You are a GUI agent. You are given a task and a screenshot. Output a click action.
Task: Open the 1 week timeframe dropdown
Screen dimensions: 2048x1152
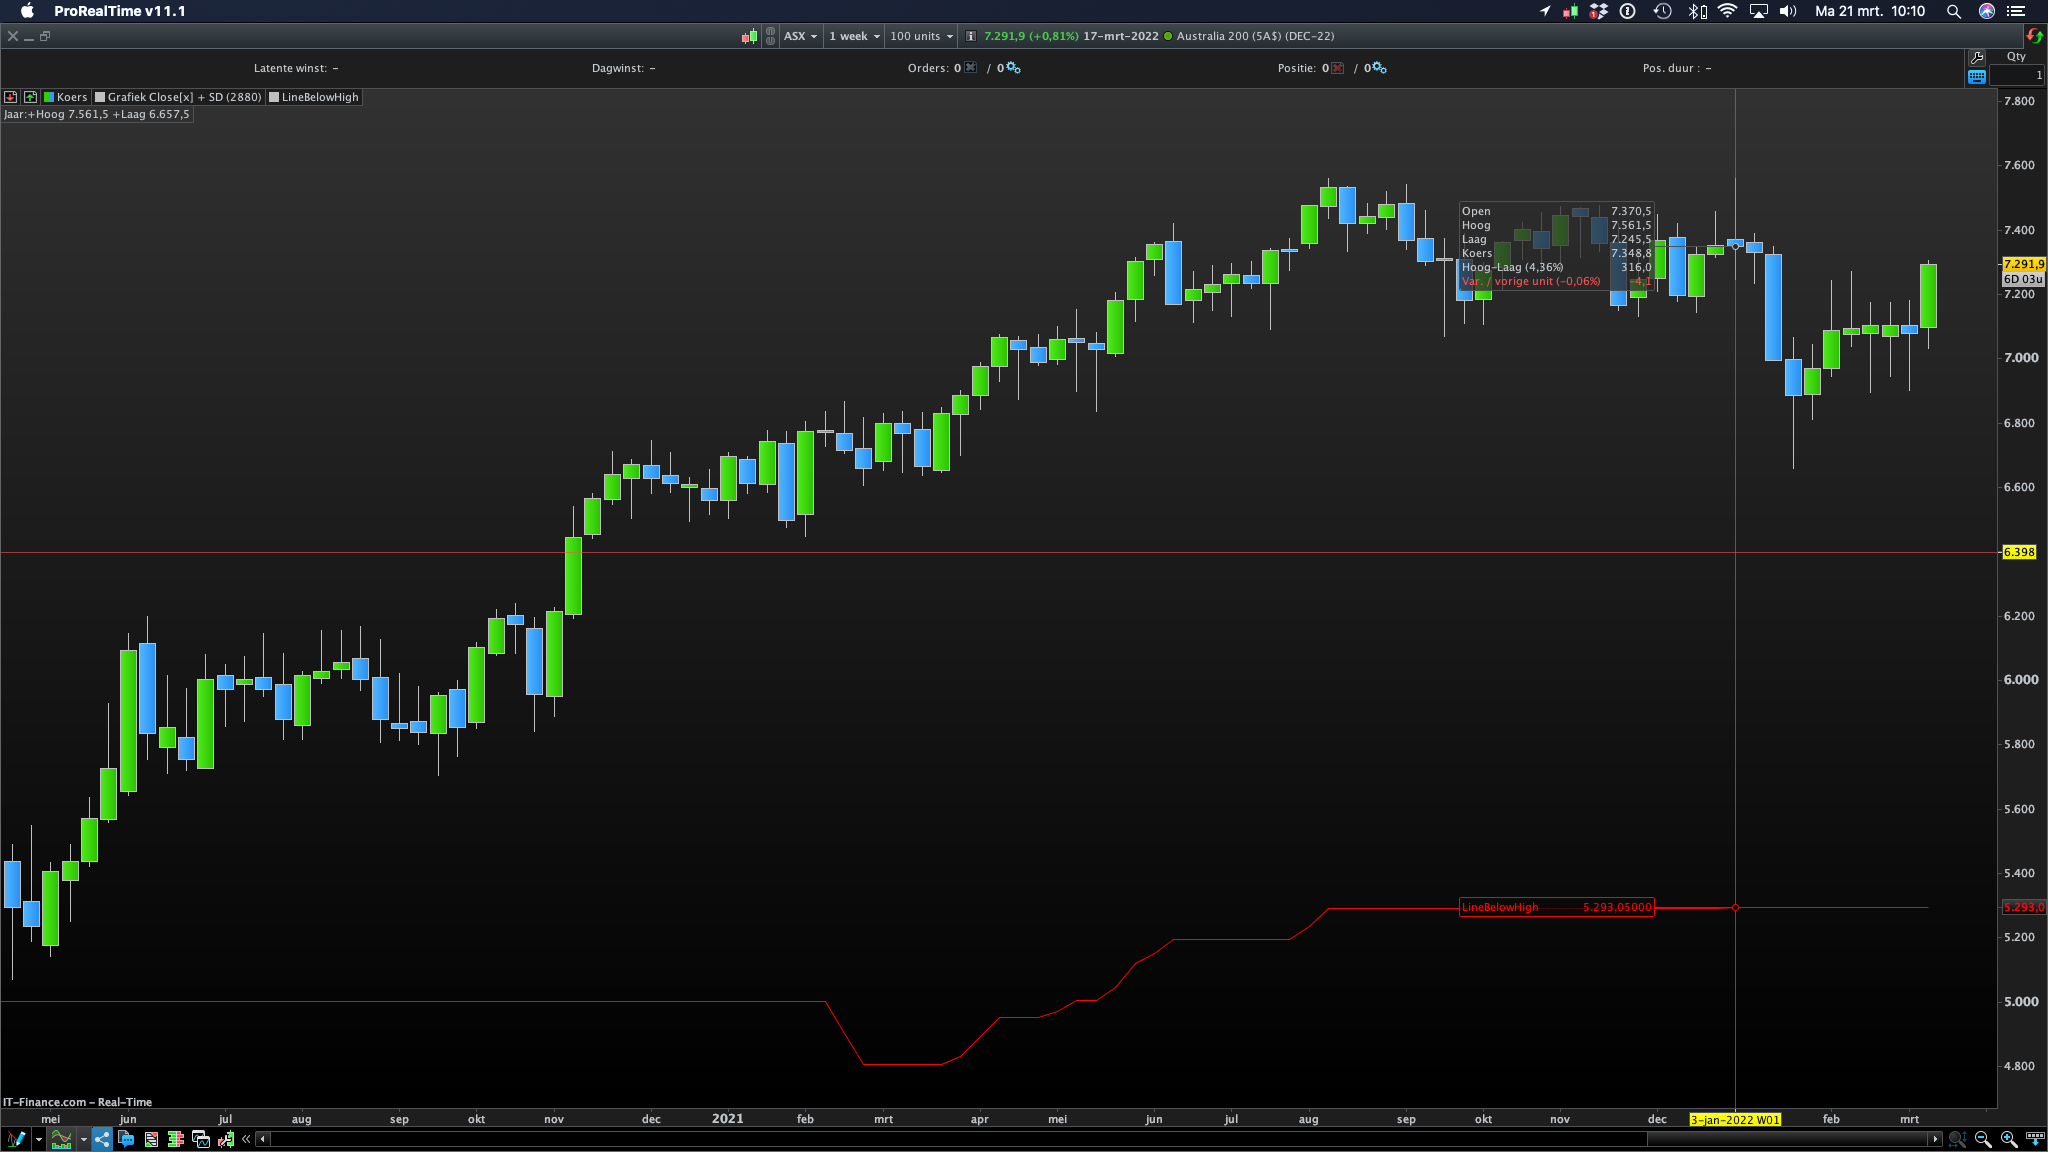click(854, 36)
